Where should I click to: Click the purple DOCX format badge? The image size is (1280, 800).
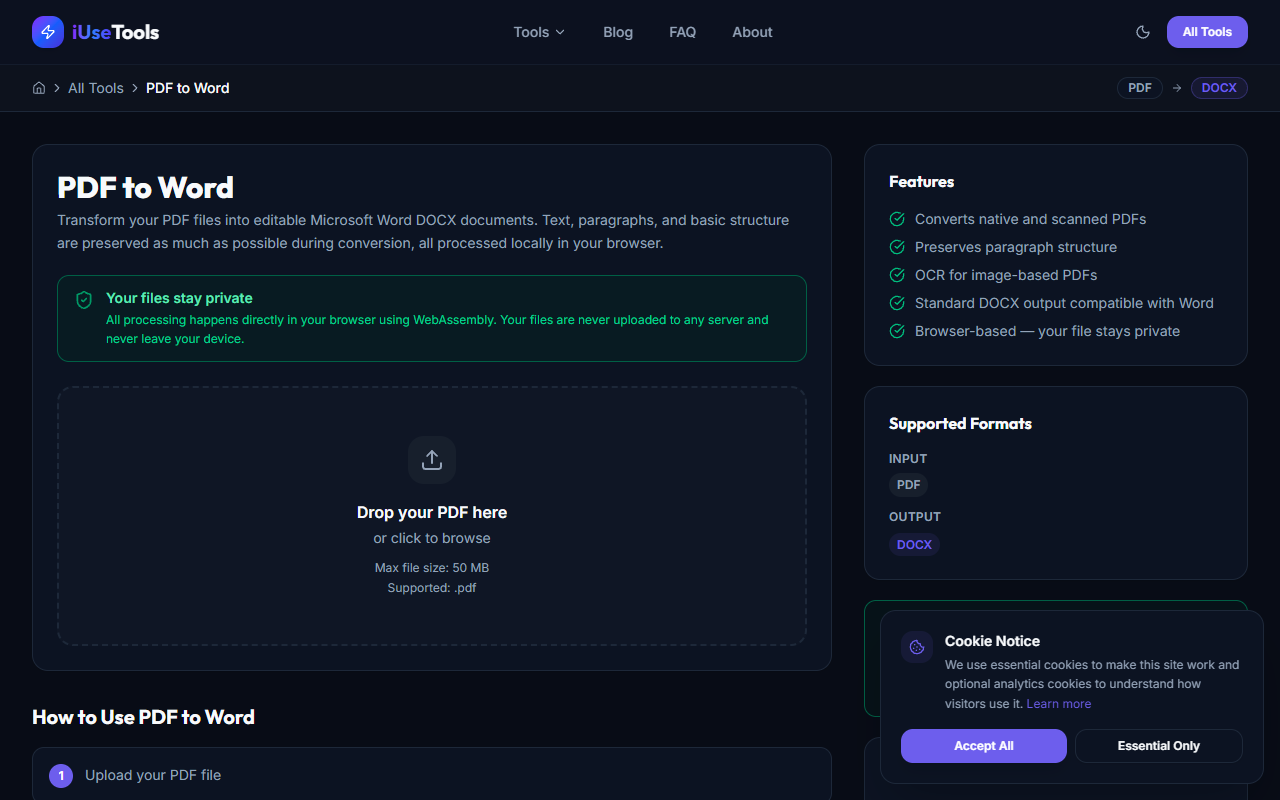point(914,544)
